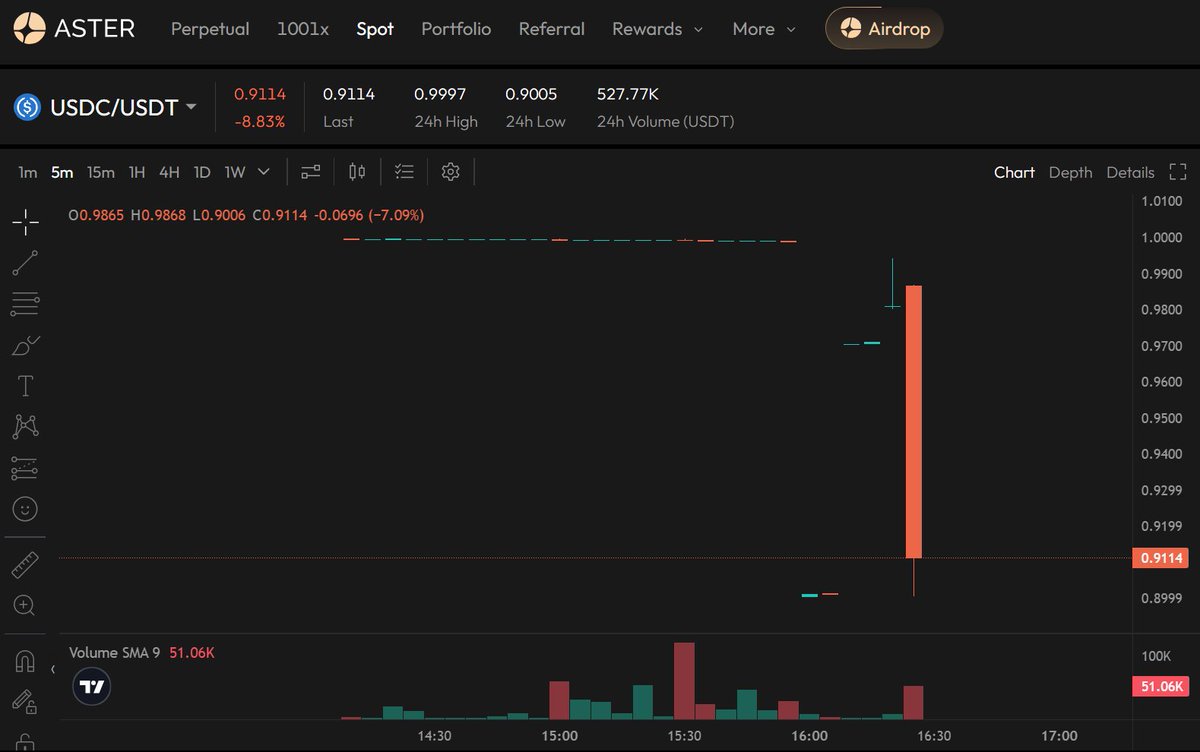Image resolution: width=1200 pixels, height=752 pixels.
Task: Open the indicators list icon
Action: tap(404, 172)
